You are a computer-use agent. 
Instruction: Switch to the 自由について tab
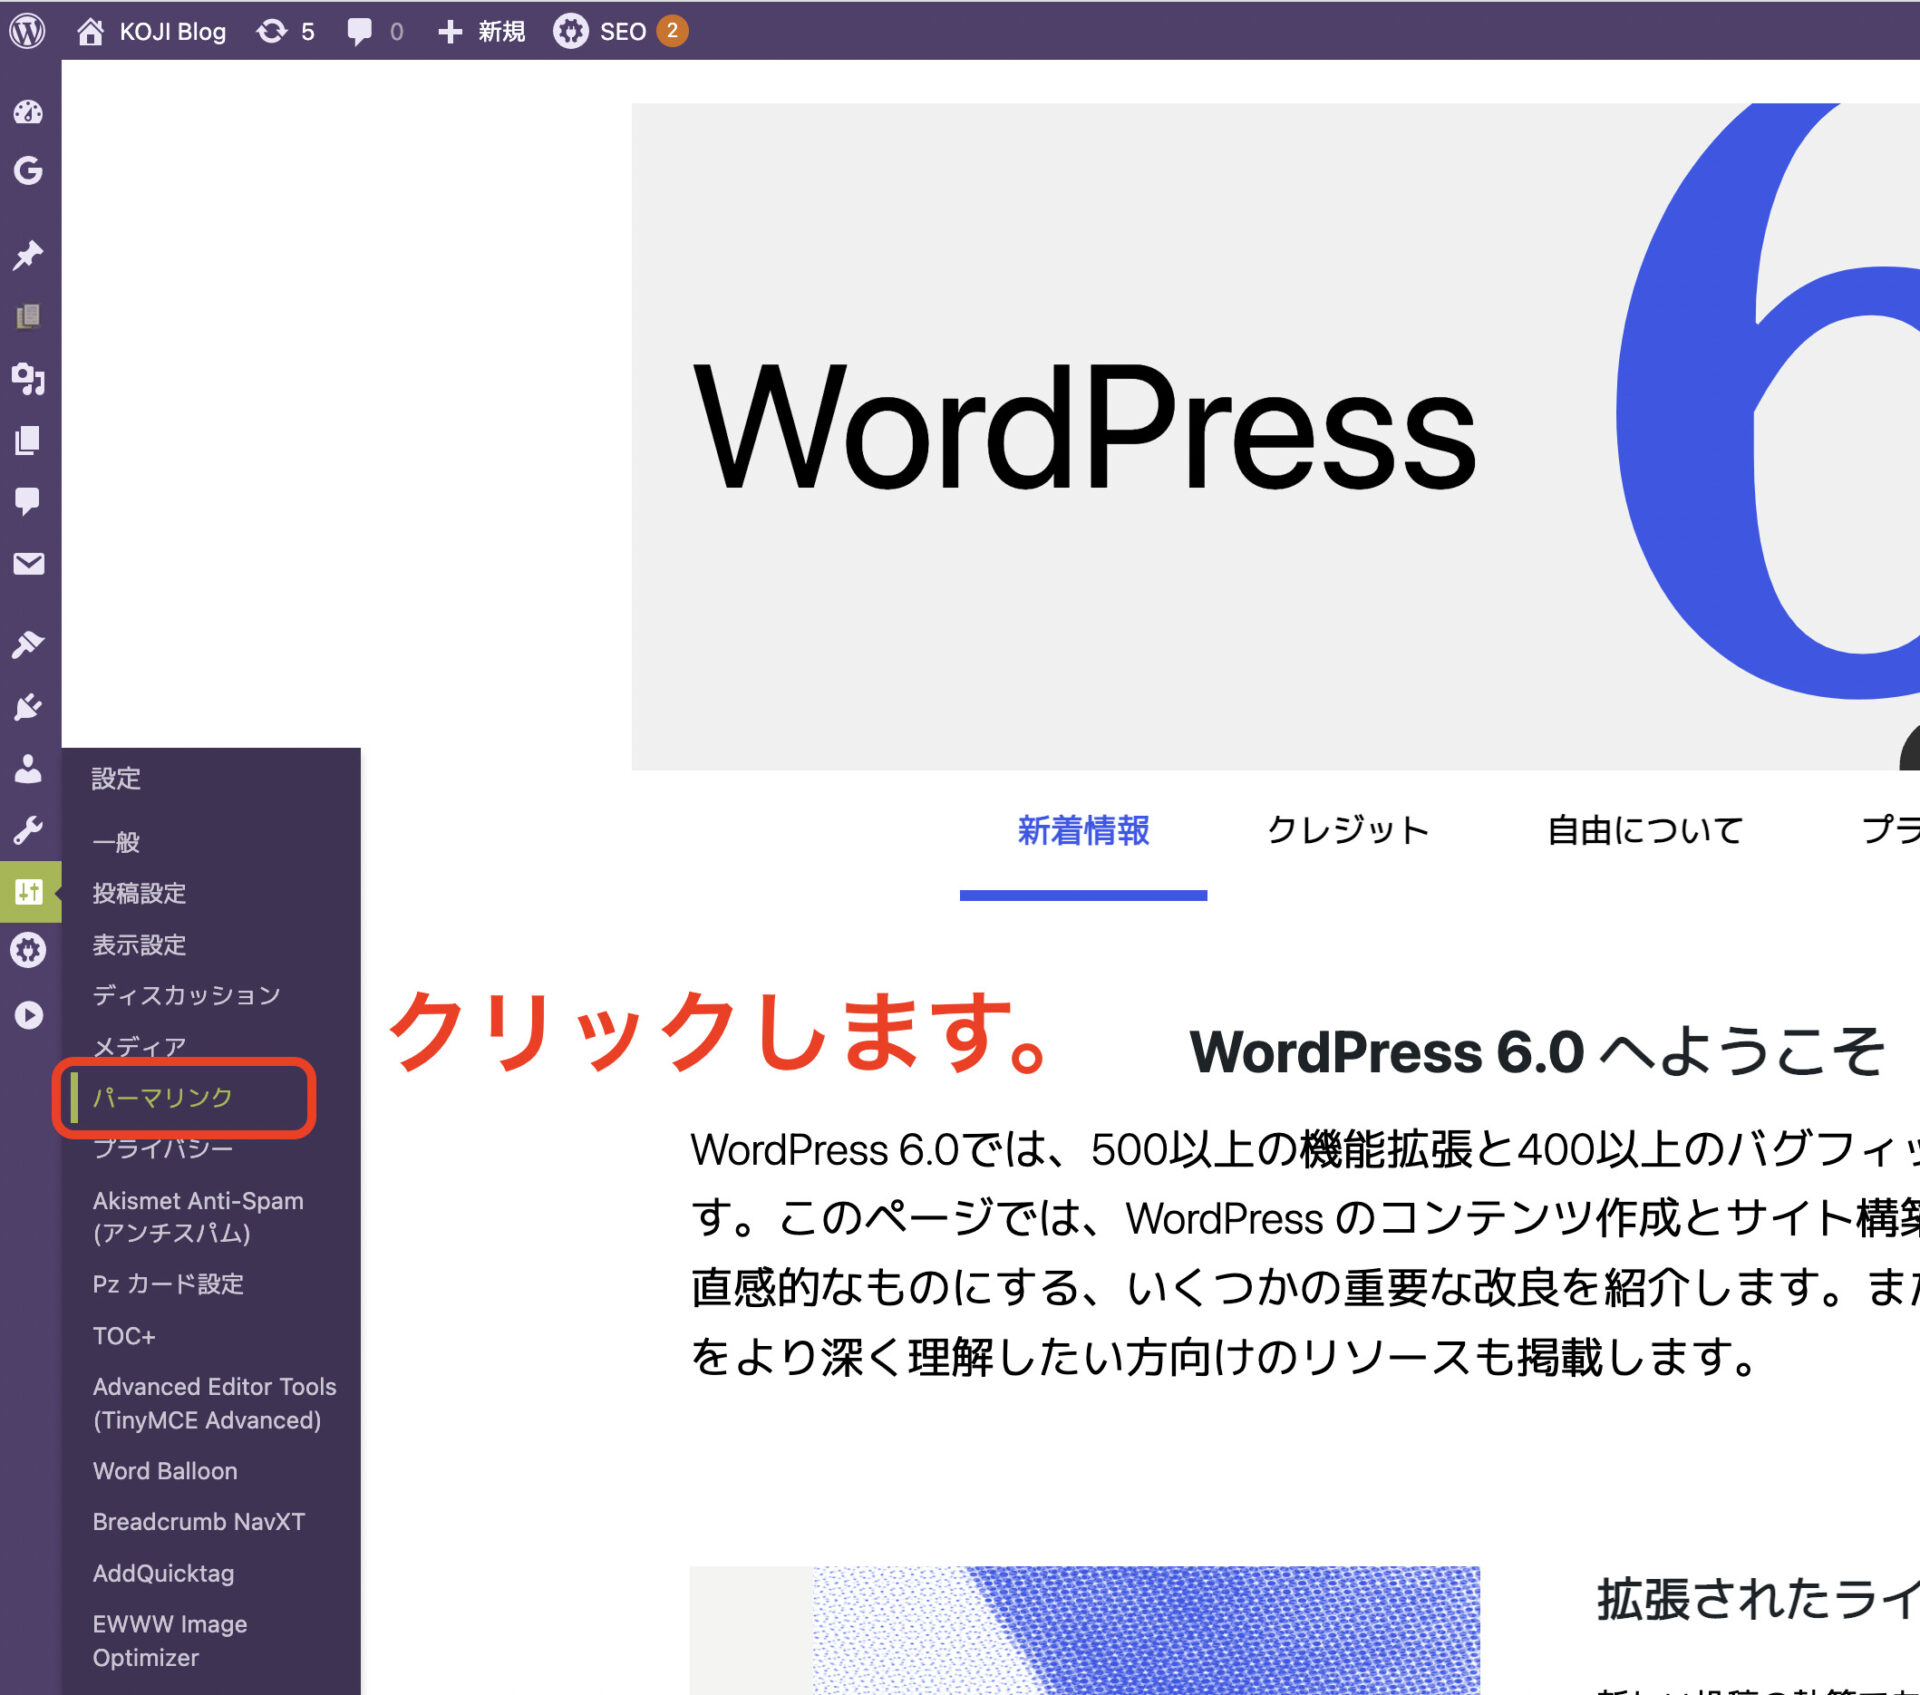tap(1645, 831)
